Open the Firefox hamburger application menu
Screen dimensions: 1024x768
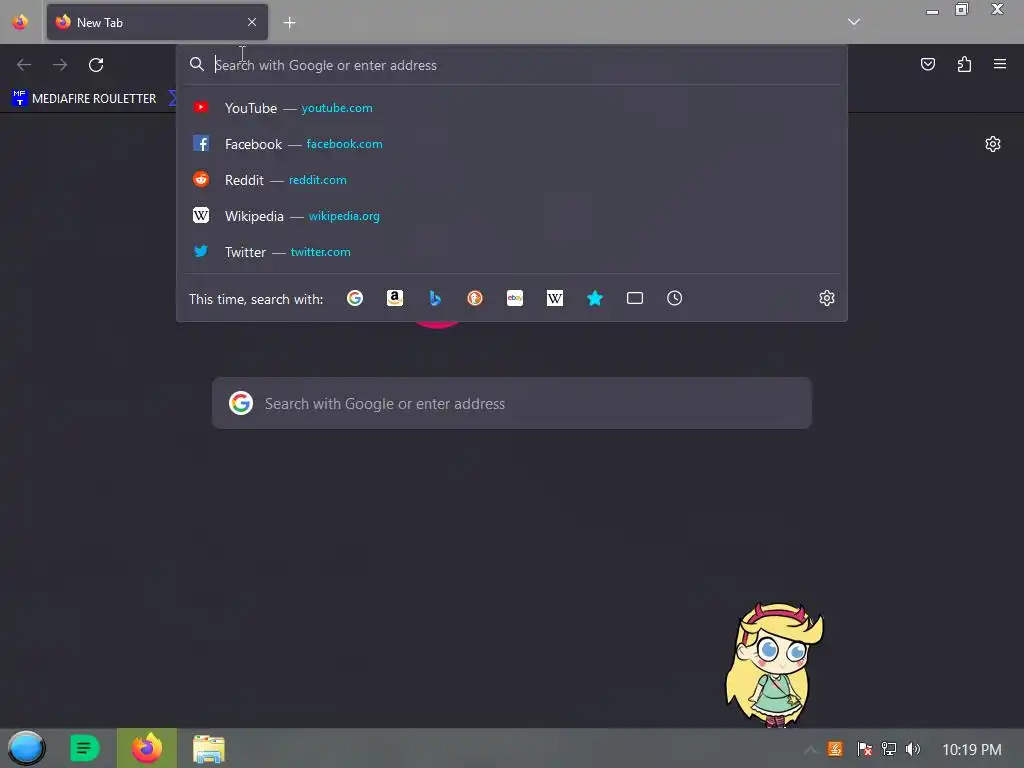point(1000,64)
